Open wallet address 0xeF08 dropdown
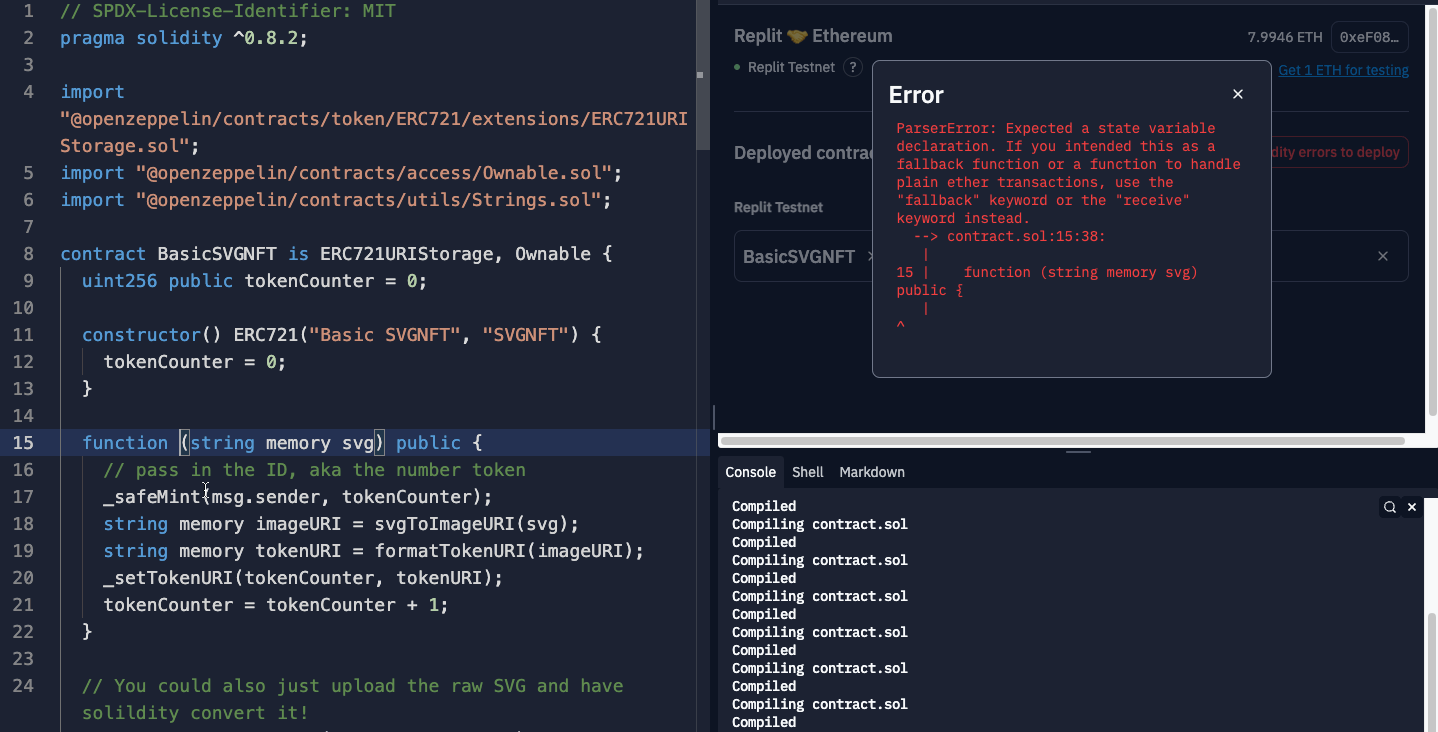 coord(1369,37)
